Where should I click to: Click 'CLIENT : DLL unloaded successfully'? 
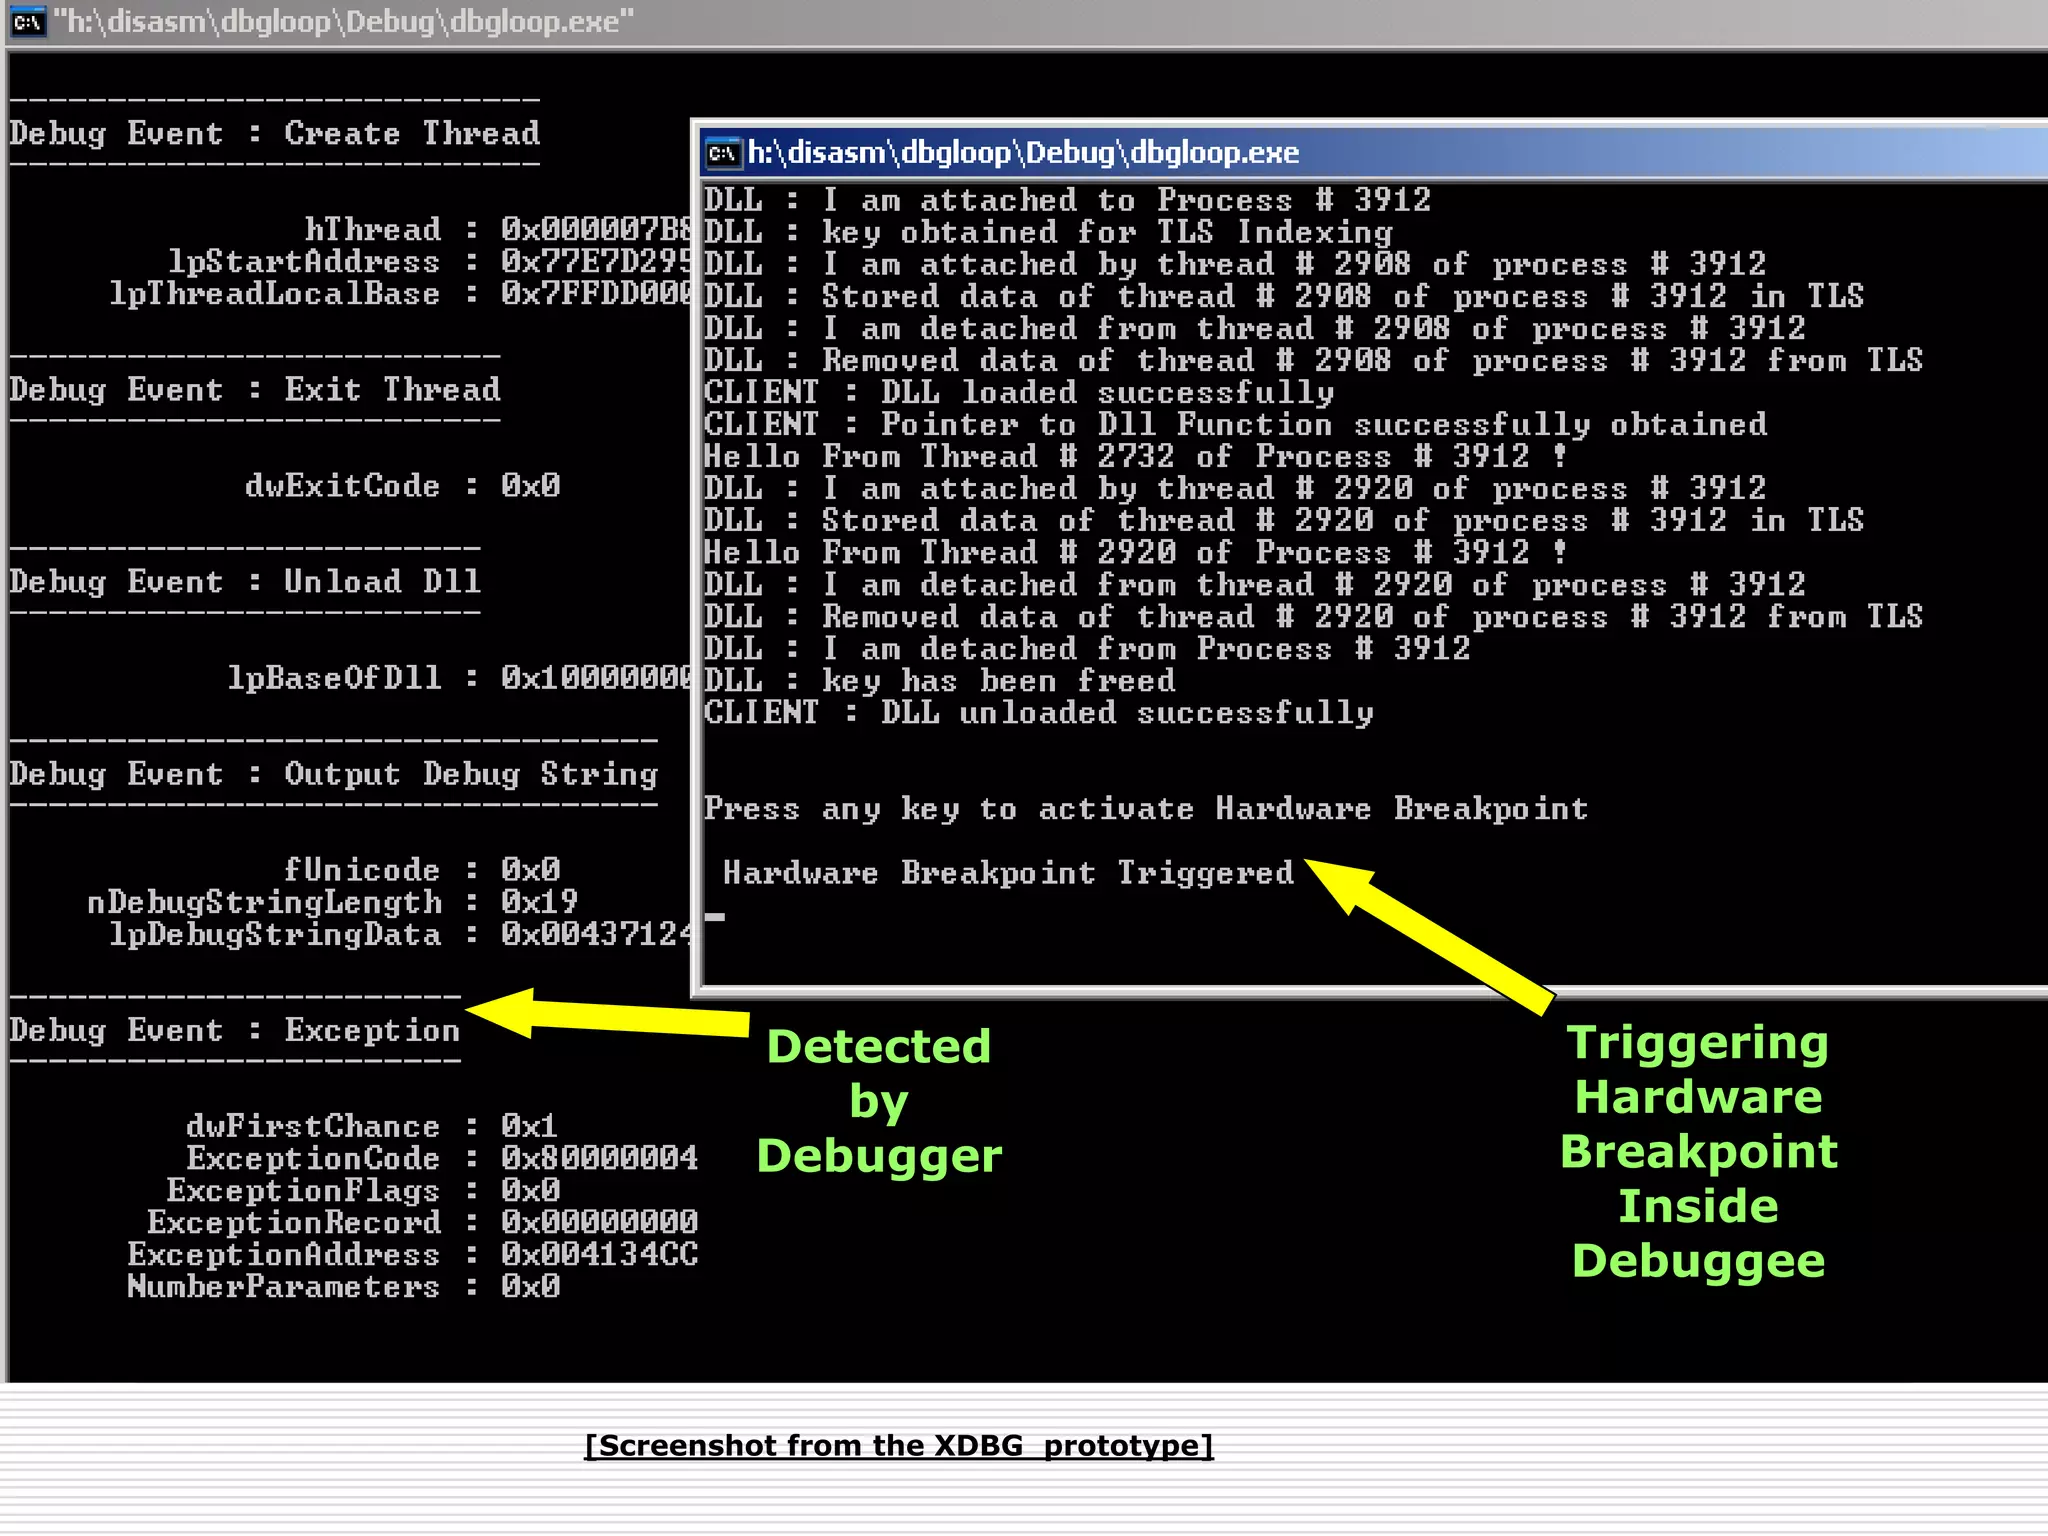pos(1039,712)
